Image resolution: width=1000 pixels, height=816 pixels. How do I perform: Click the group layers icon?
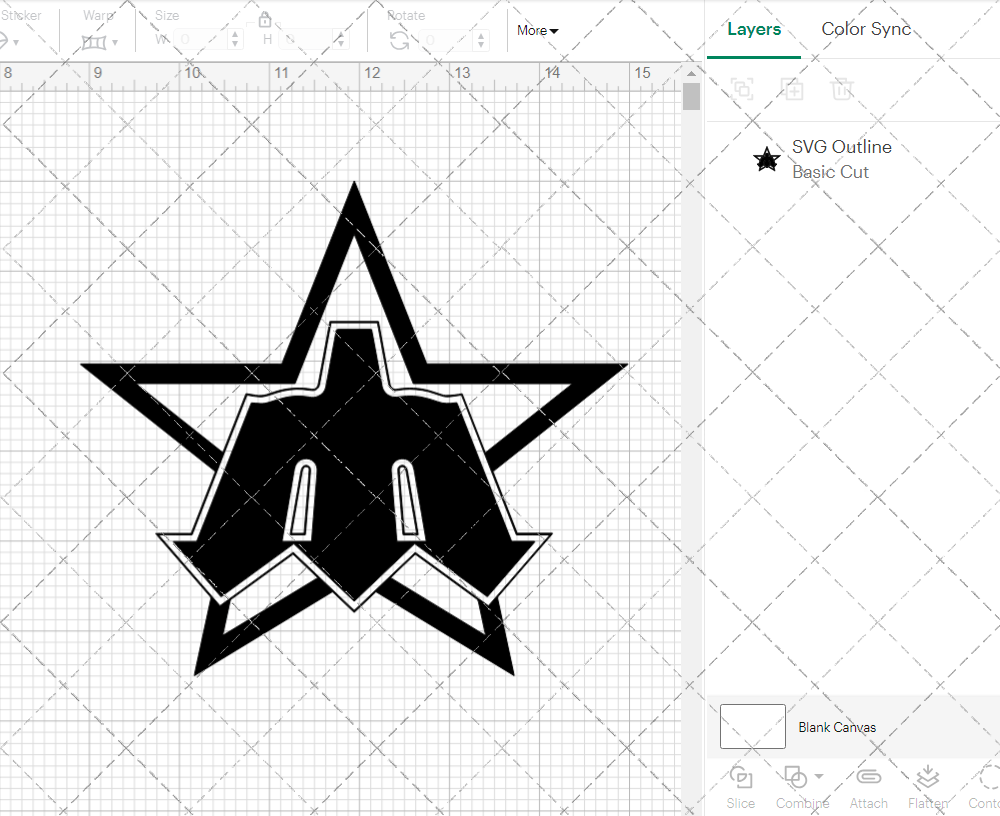tap(743, 89)
